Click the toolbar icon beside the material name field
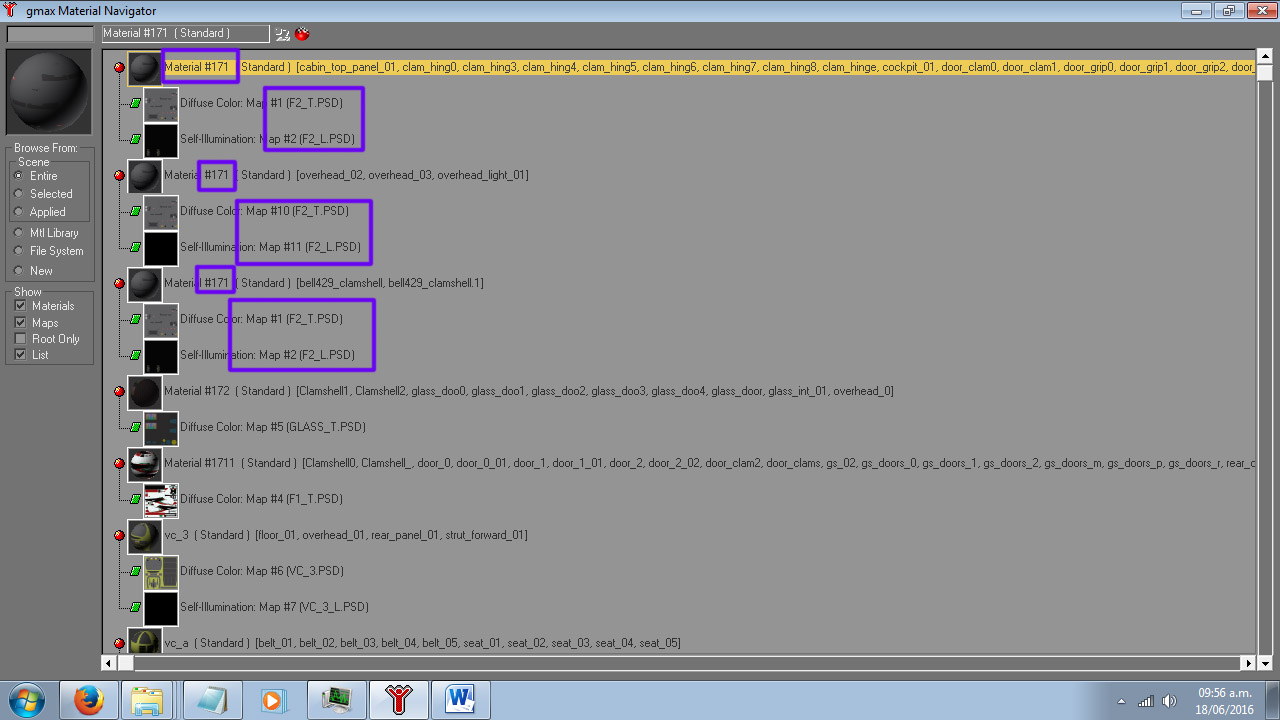1280x720 pixels. 283,34
